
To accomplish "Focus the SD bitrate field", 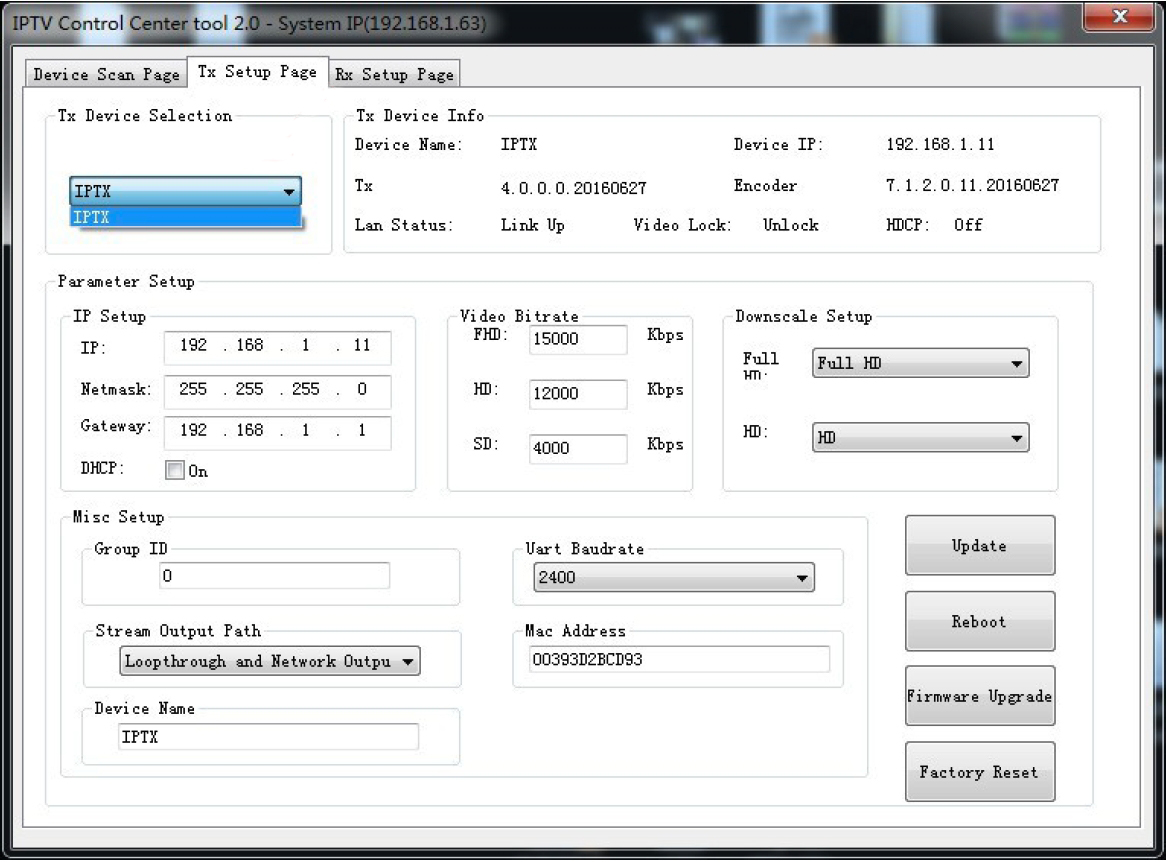I will pos(577,448).
